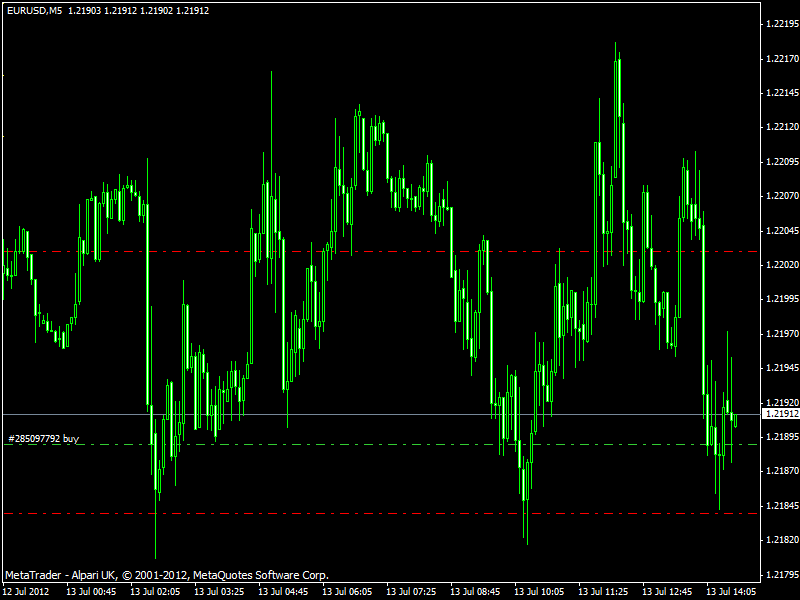Click the 13 Jul 04:45 time label

[283, 592]
